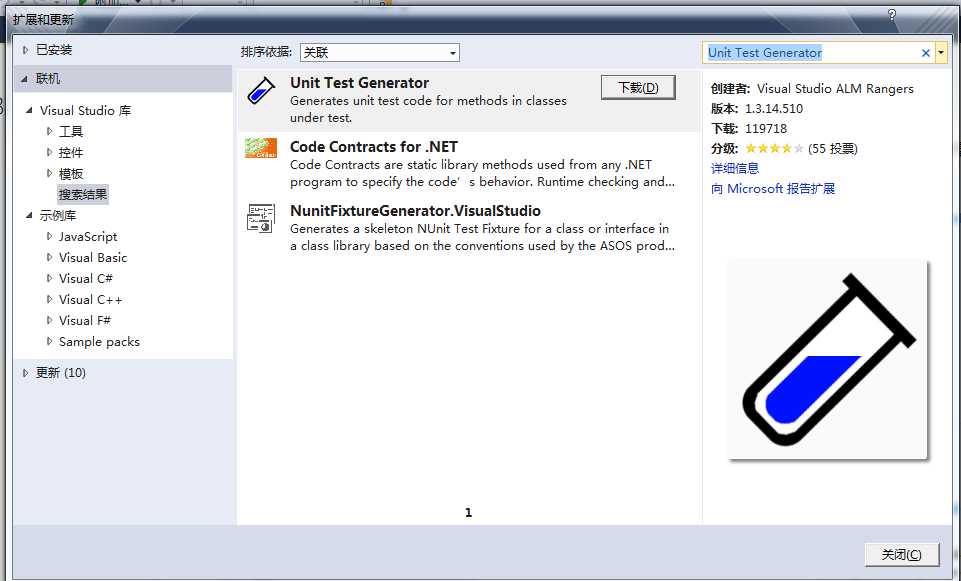Click the large test tube preview image
The width and height of the screenshot is (961, 581).
828,360
